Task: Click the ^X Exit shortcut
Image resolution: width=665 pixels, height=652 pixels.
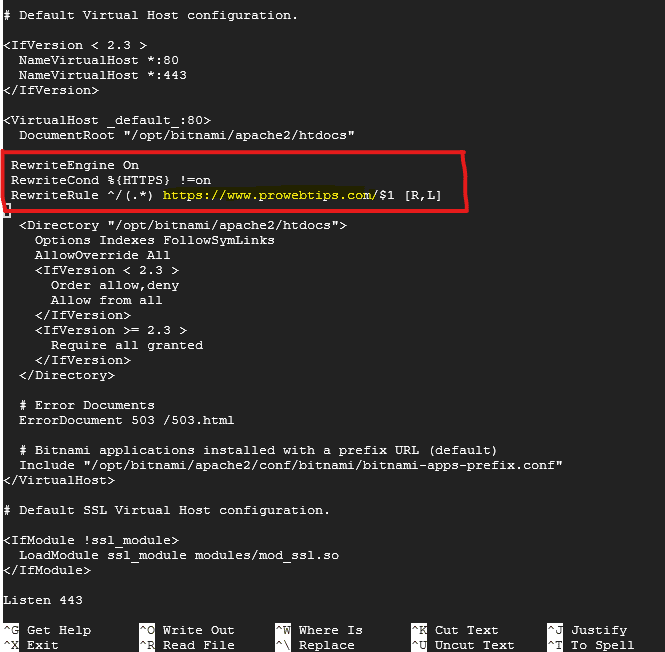Action: click(x=31, y=645)
